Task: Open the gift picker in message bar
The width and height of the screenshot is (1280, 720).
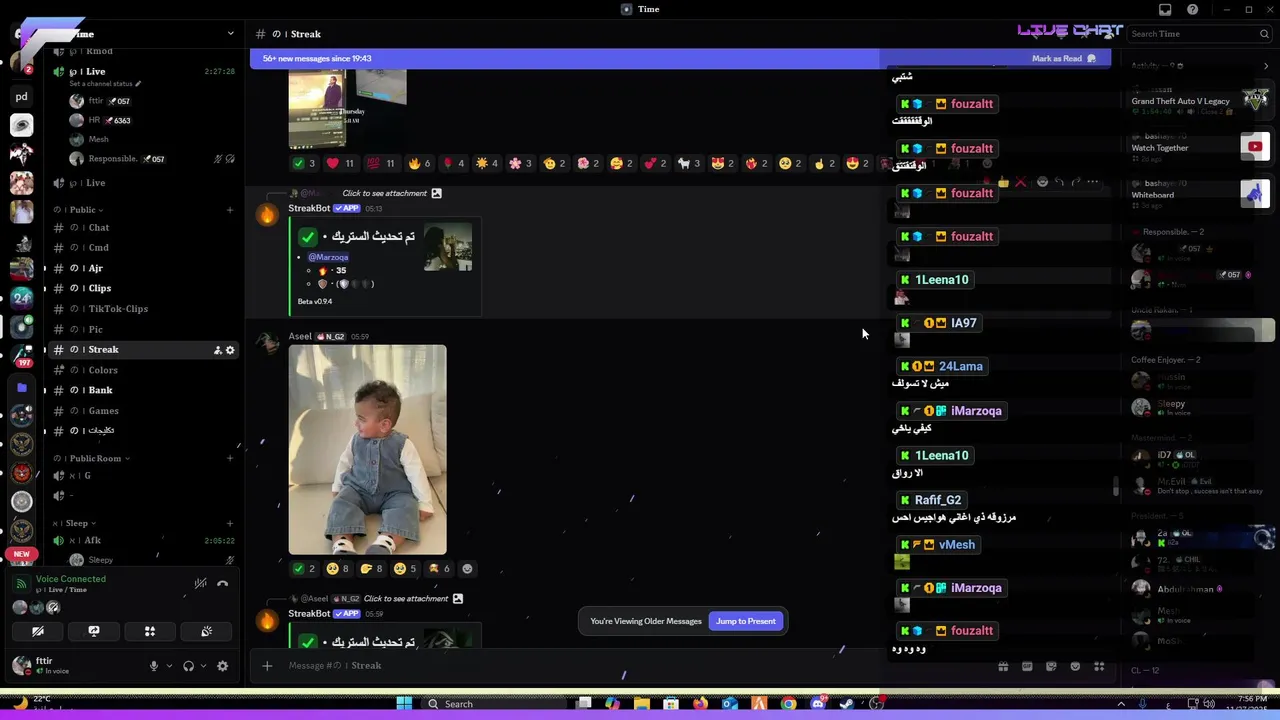Action: pyautogui.click(x=1003, y=666)
